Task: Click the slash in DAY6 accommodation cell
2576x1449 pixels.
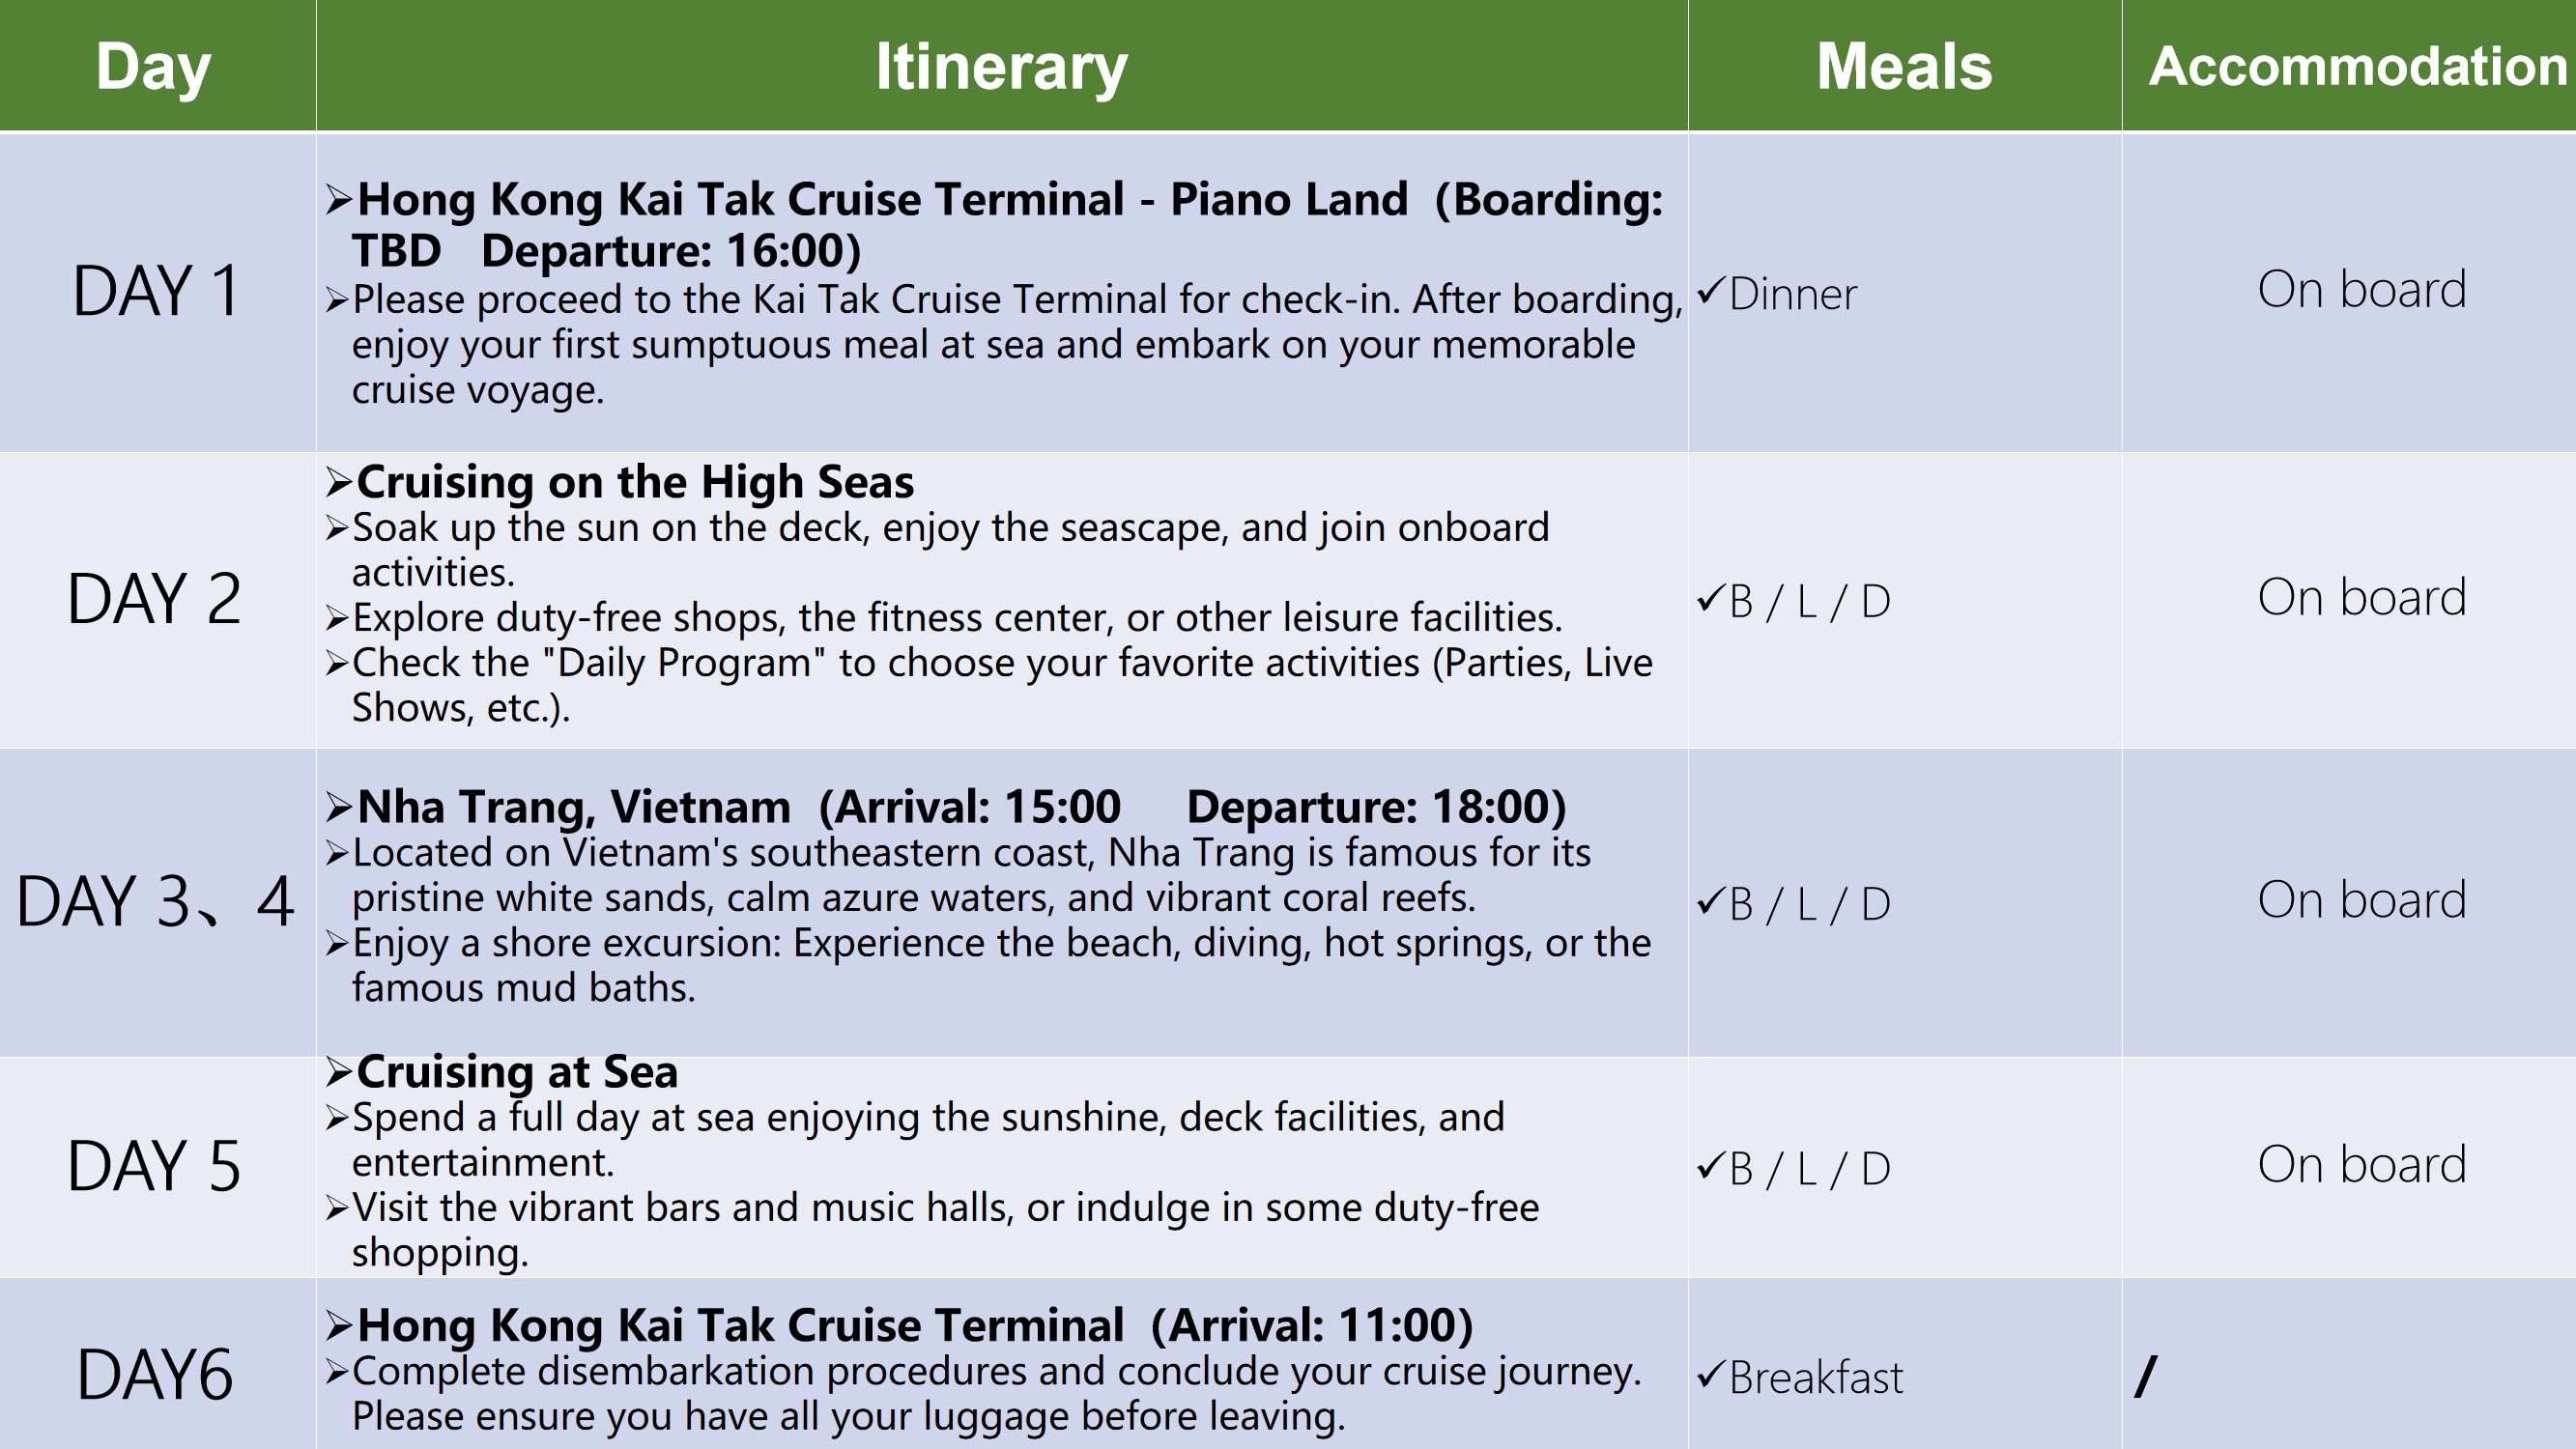Action: tap(2145, 1376)
